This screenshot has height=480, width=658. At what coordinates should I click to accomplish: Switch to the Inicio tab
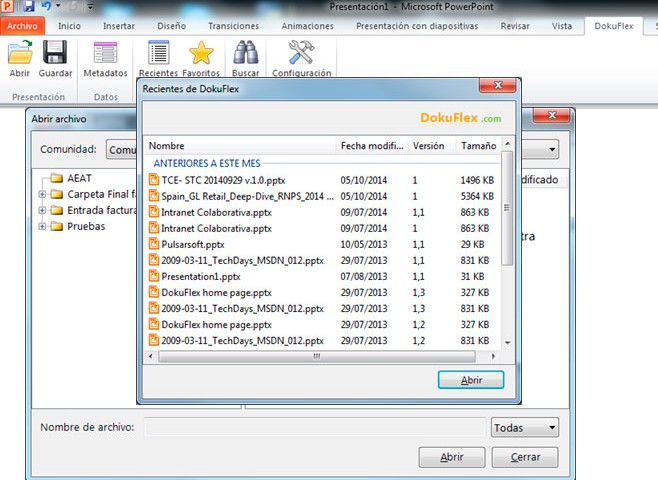(69, 26)
